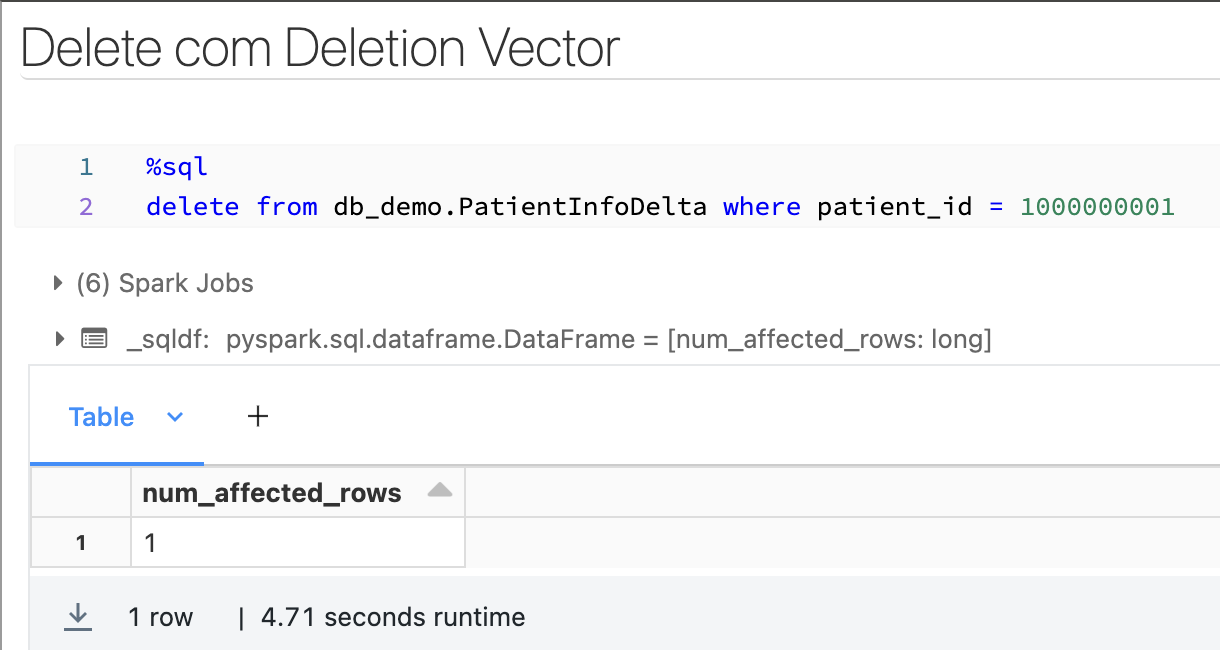Sort by num_affected_rows arrow icon
Screen dimensions: 1220x650
tap(439, 490)
